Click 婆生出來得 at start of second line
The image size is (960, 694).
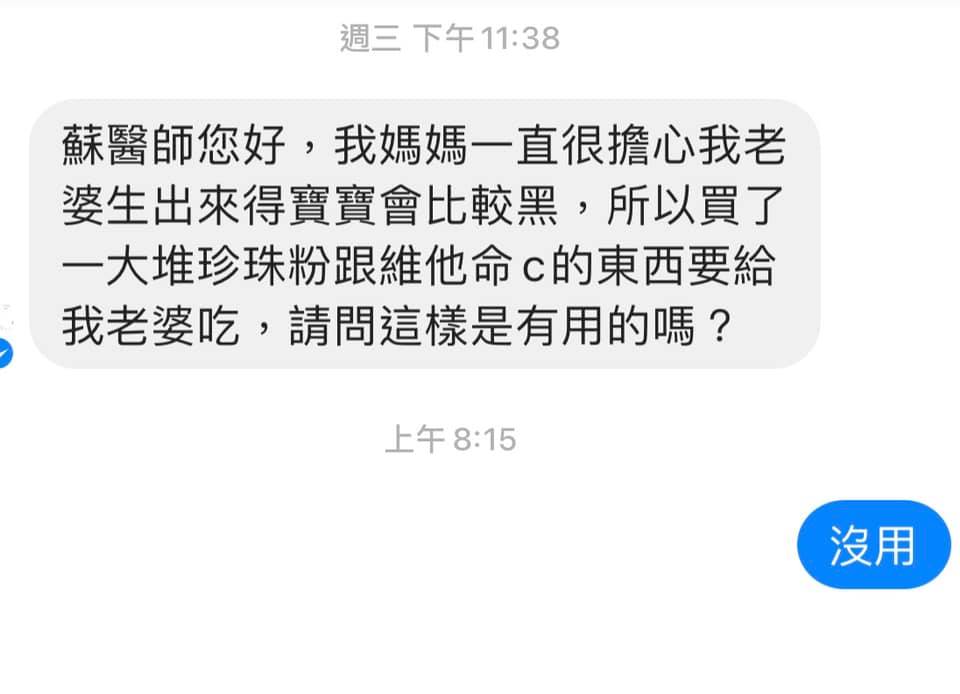coord(173,206)
